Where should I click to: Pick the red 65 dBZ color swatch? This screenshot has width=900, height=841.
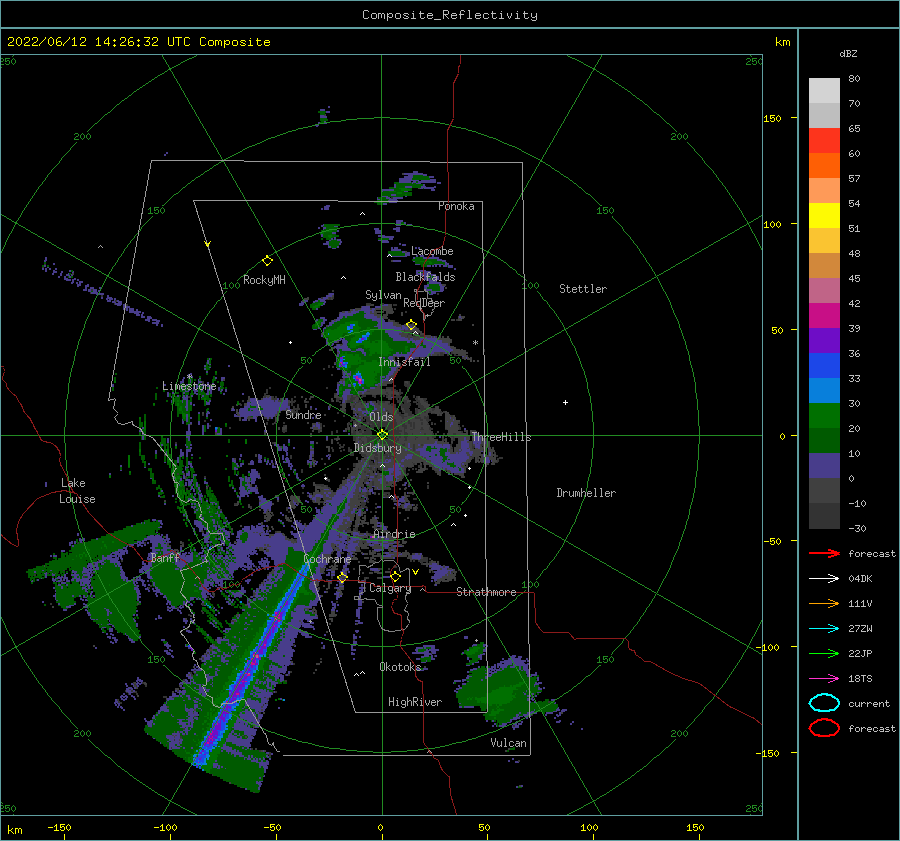pyautogui.click(x=824, y=140)
